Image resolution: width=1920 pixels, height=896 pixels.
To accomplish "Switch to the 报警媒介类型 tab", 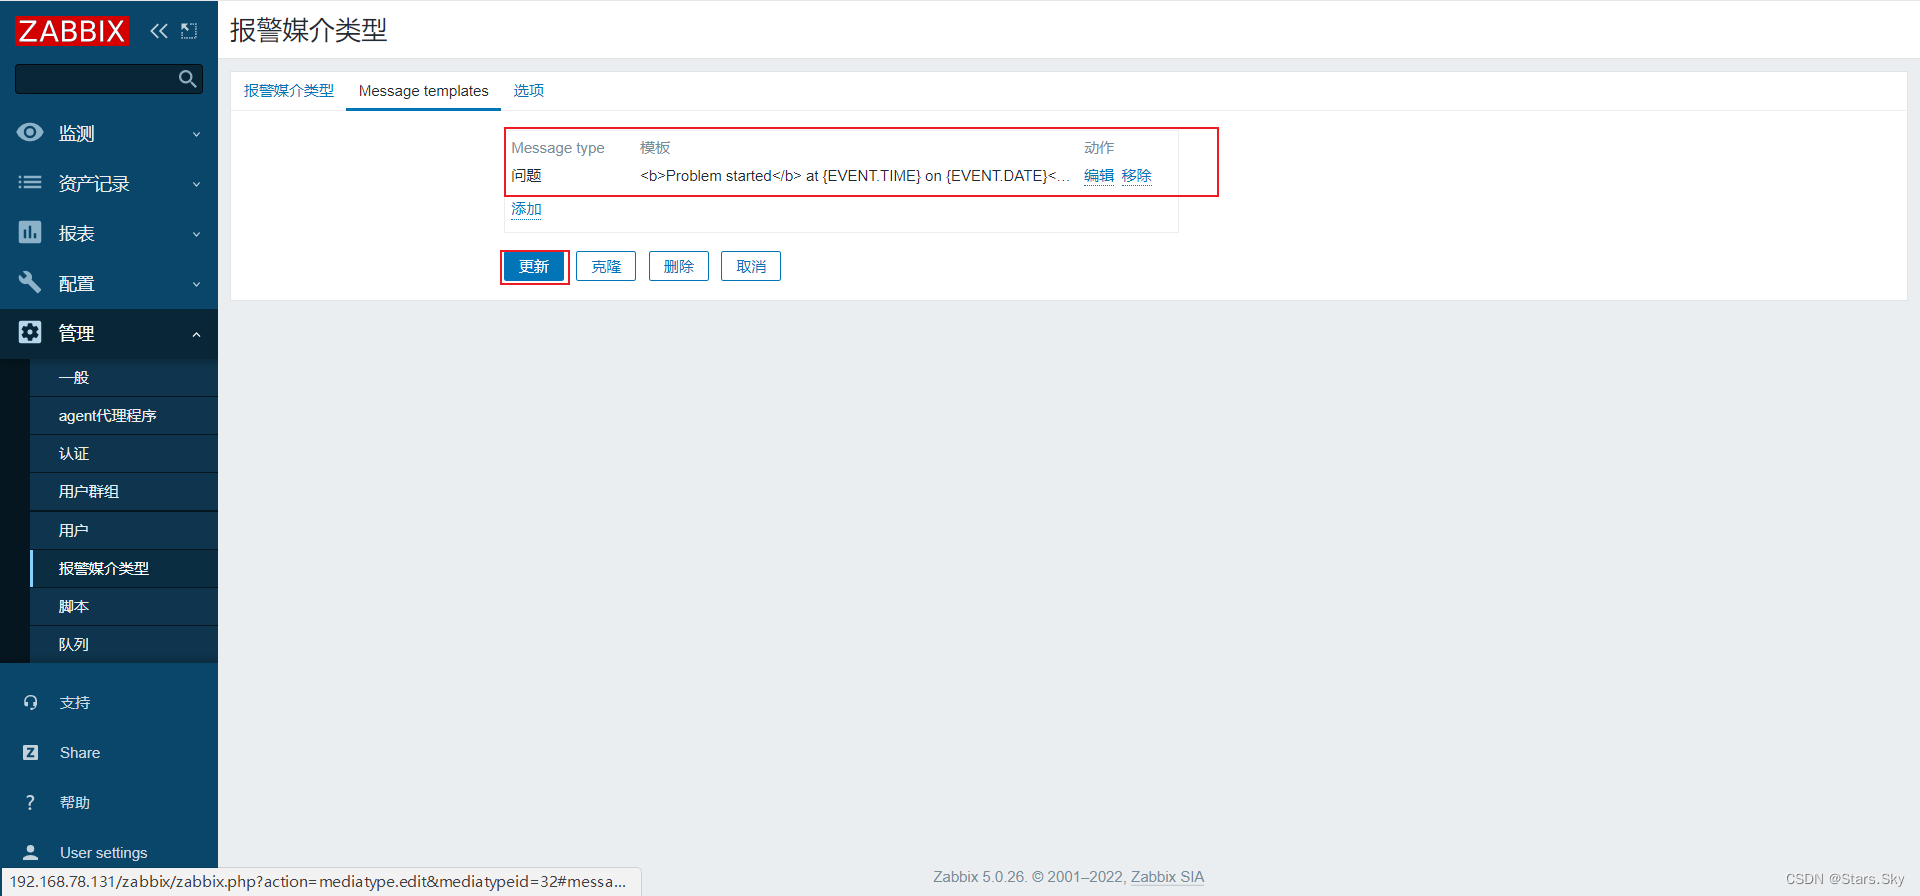I will pyautogui.click(x=289, y=91).
